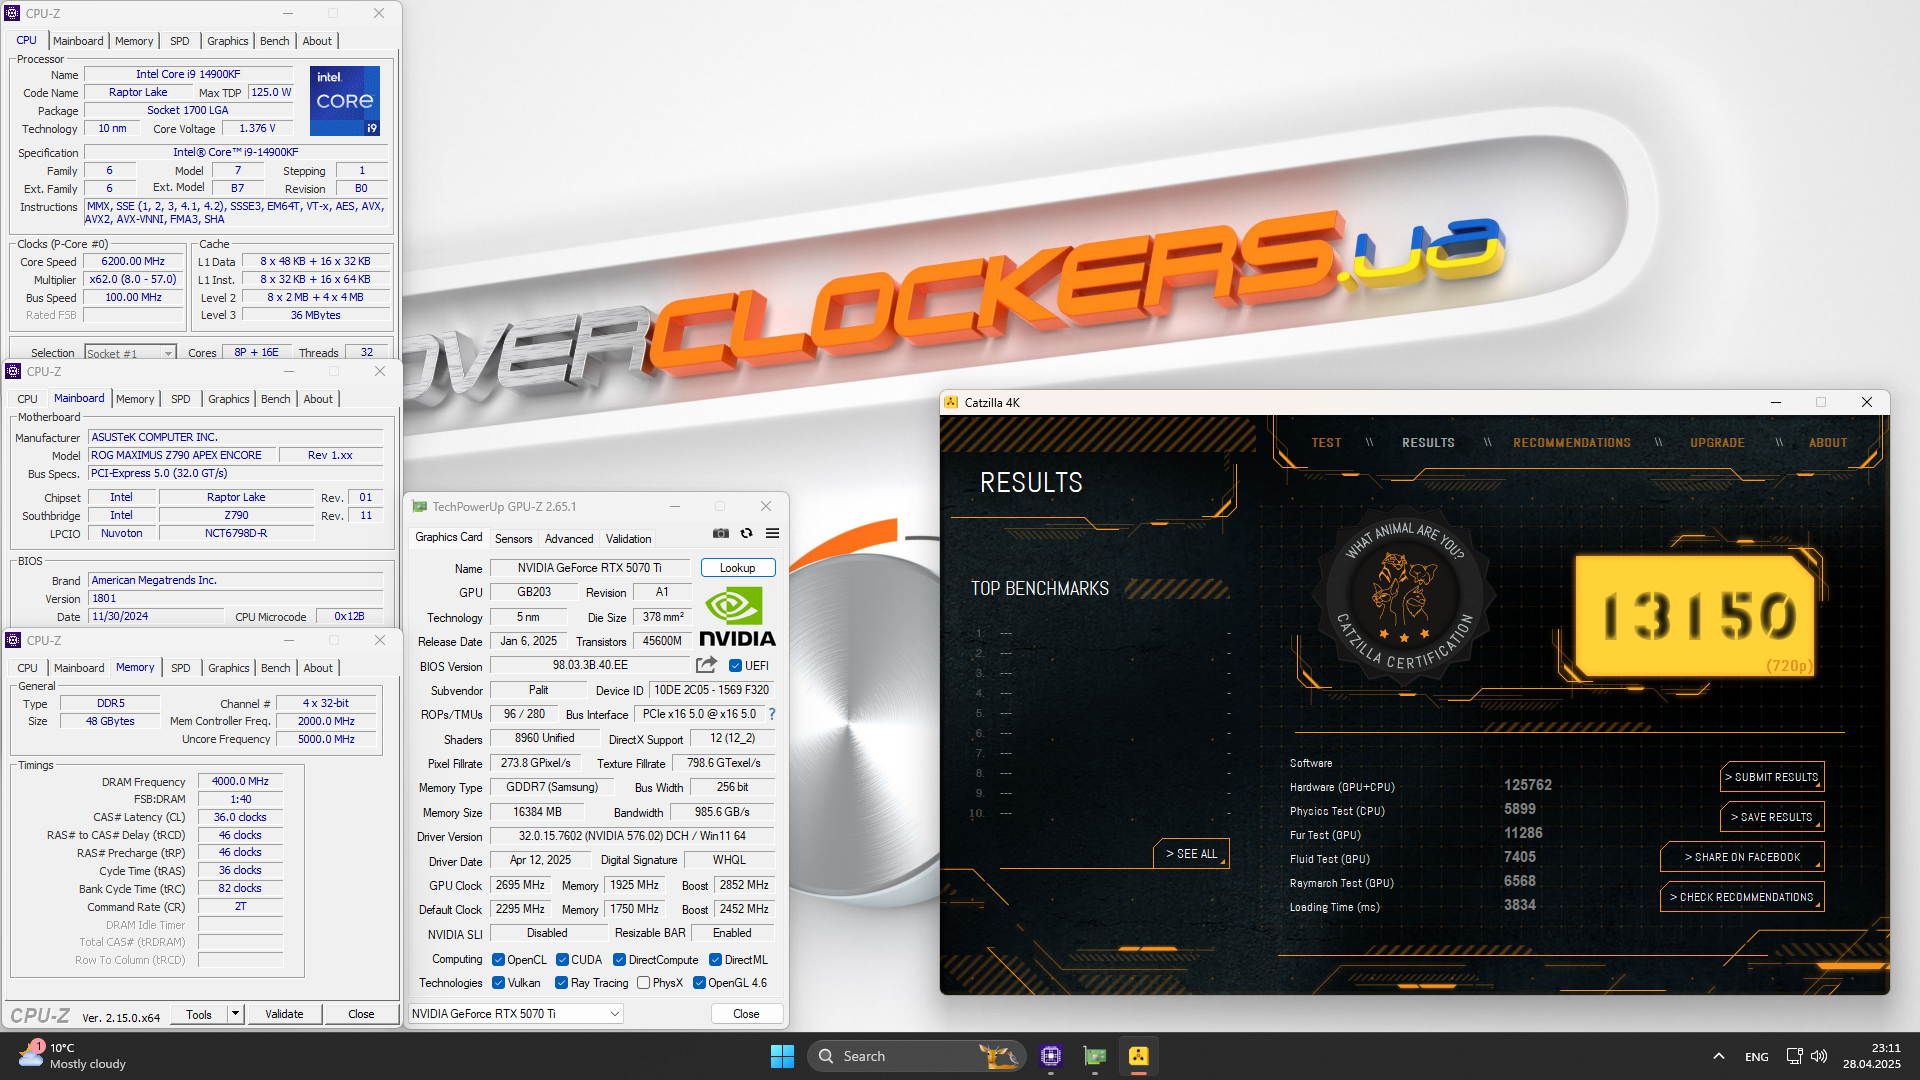The height and width of the screenshot is (1080, 1920).
Task: Click Lookup button in GPU-Z
Action: [738, 568]
